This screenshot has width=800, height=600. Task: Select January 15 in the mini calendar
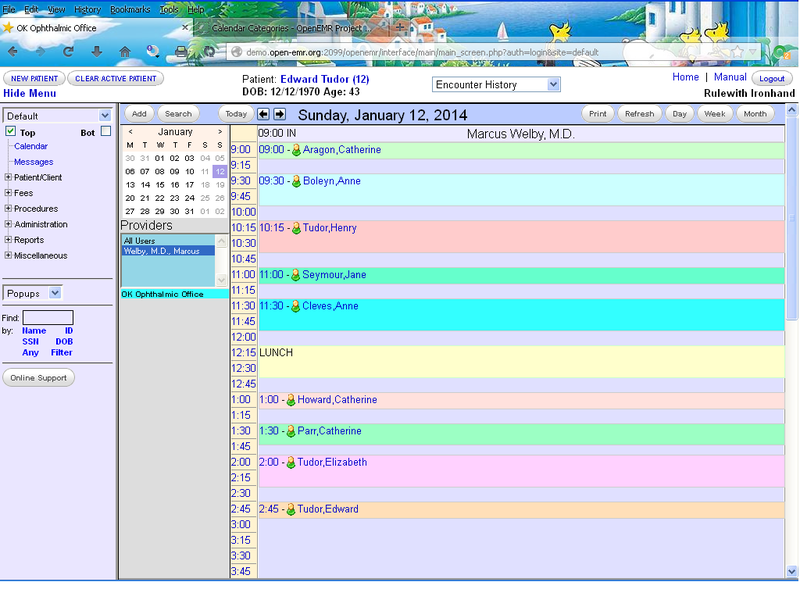161,185
